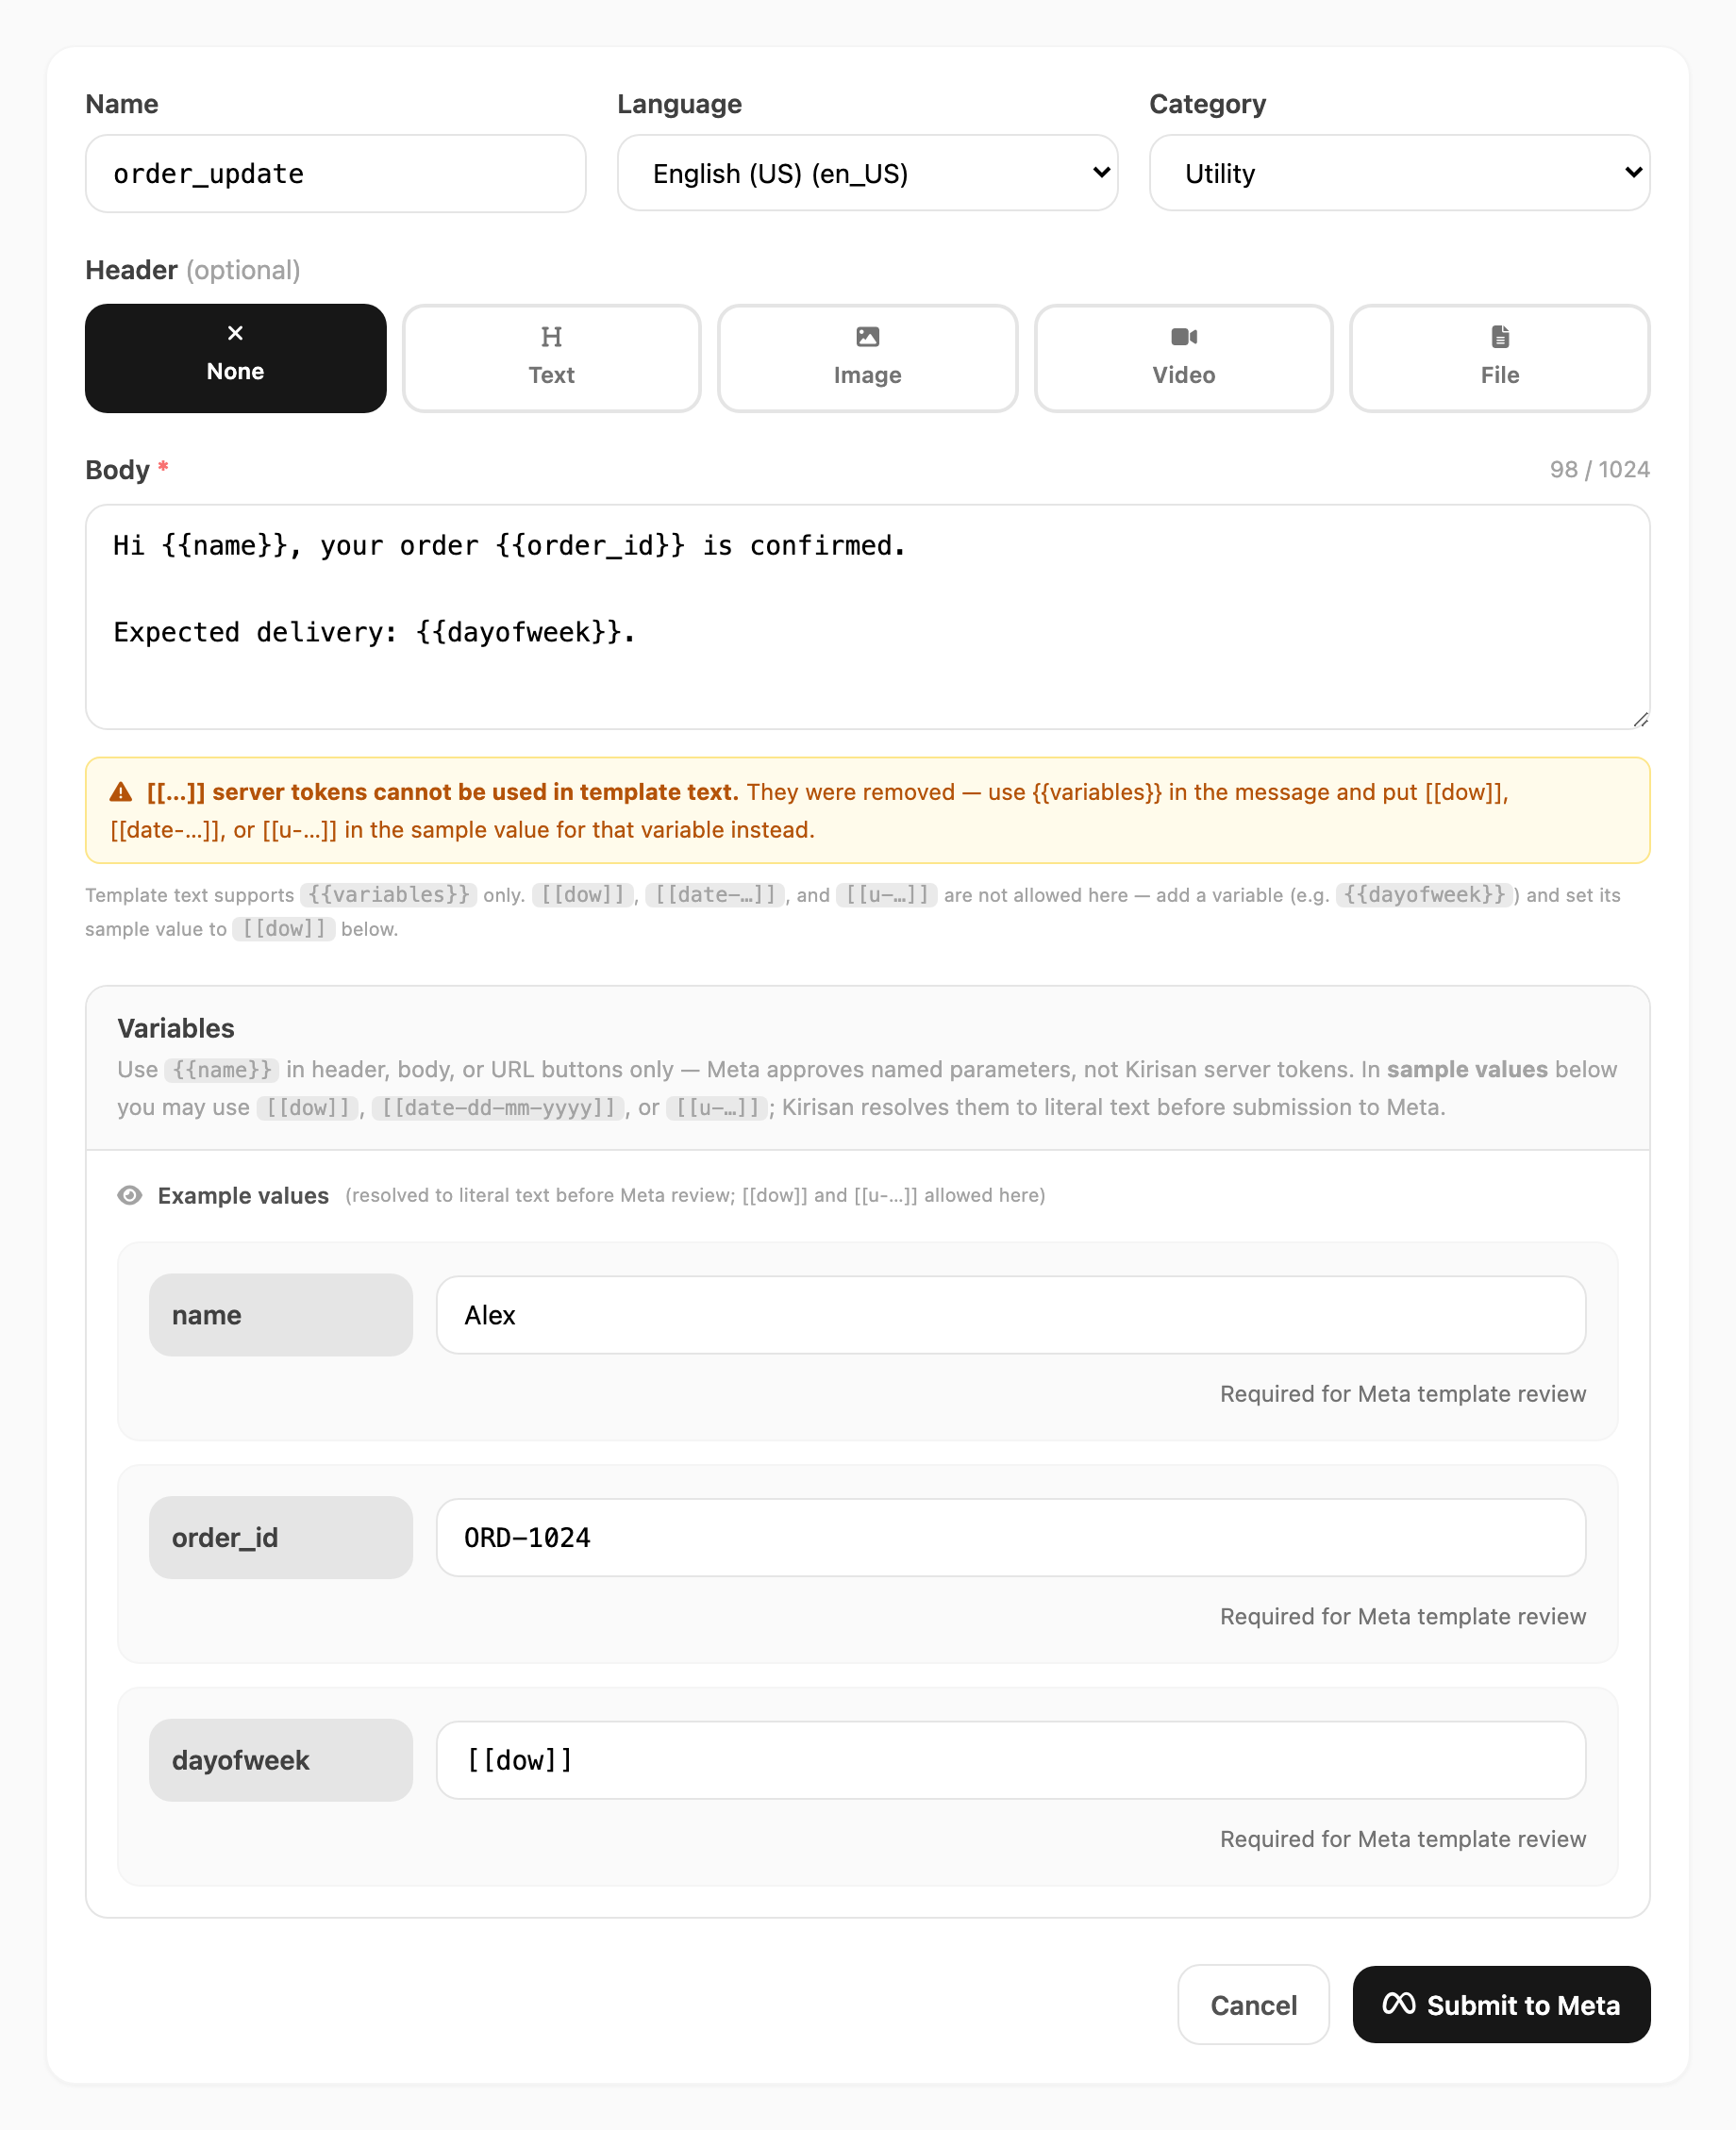
Task: Click the Header (optional) label
Action: (x=193, y=270)
